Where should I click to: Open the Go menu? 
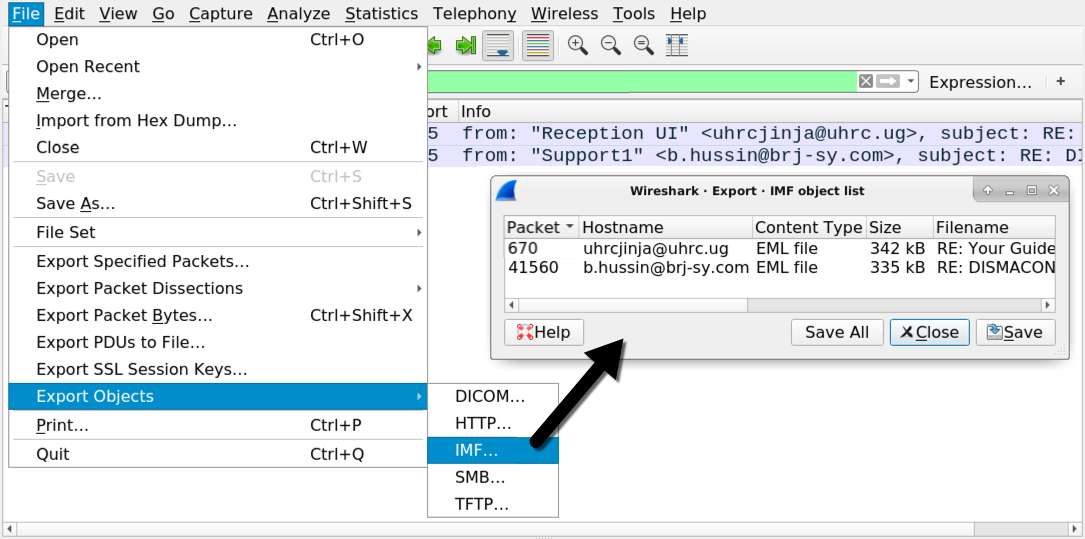(x=163, y=13)
